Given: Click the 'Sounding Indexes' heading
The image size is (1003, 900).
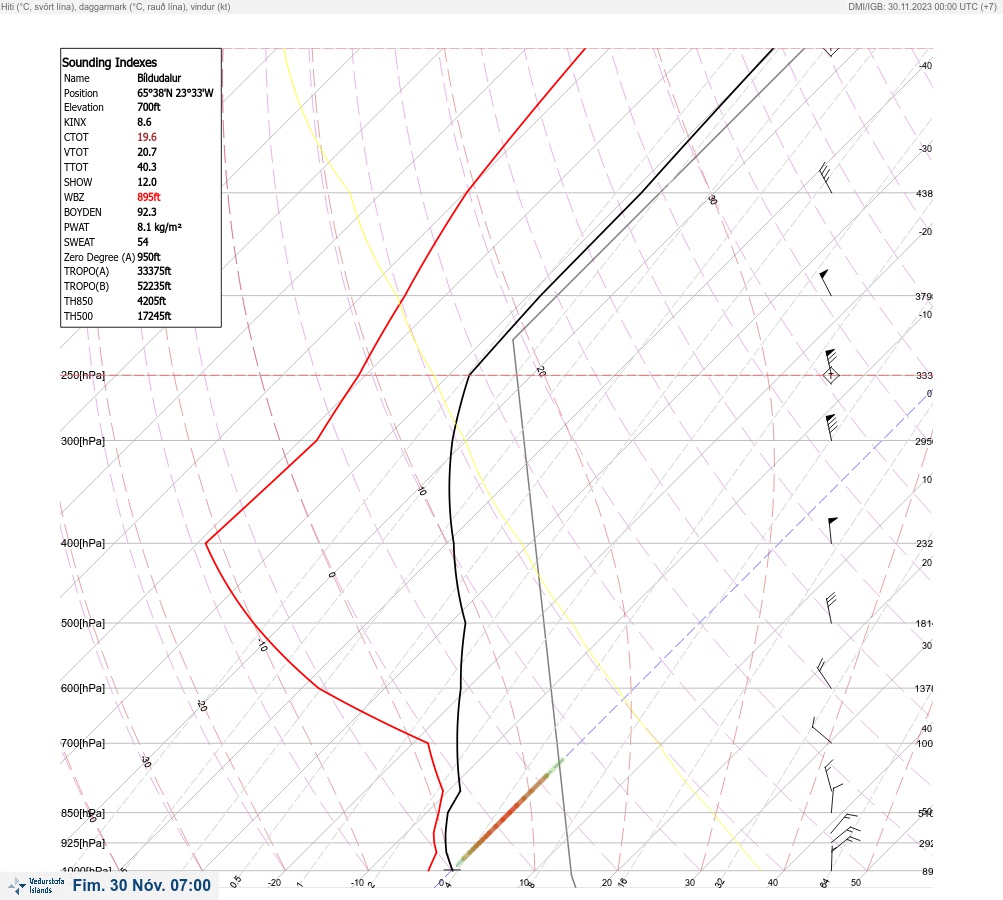Looking at the screenshot, I should pos(109,63).
